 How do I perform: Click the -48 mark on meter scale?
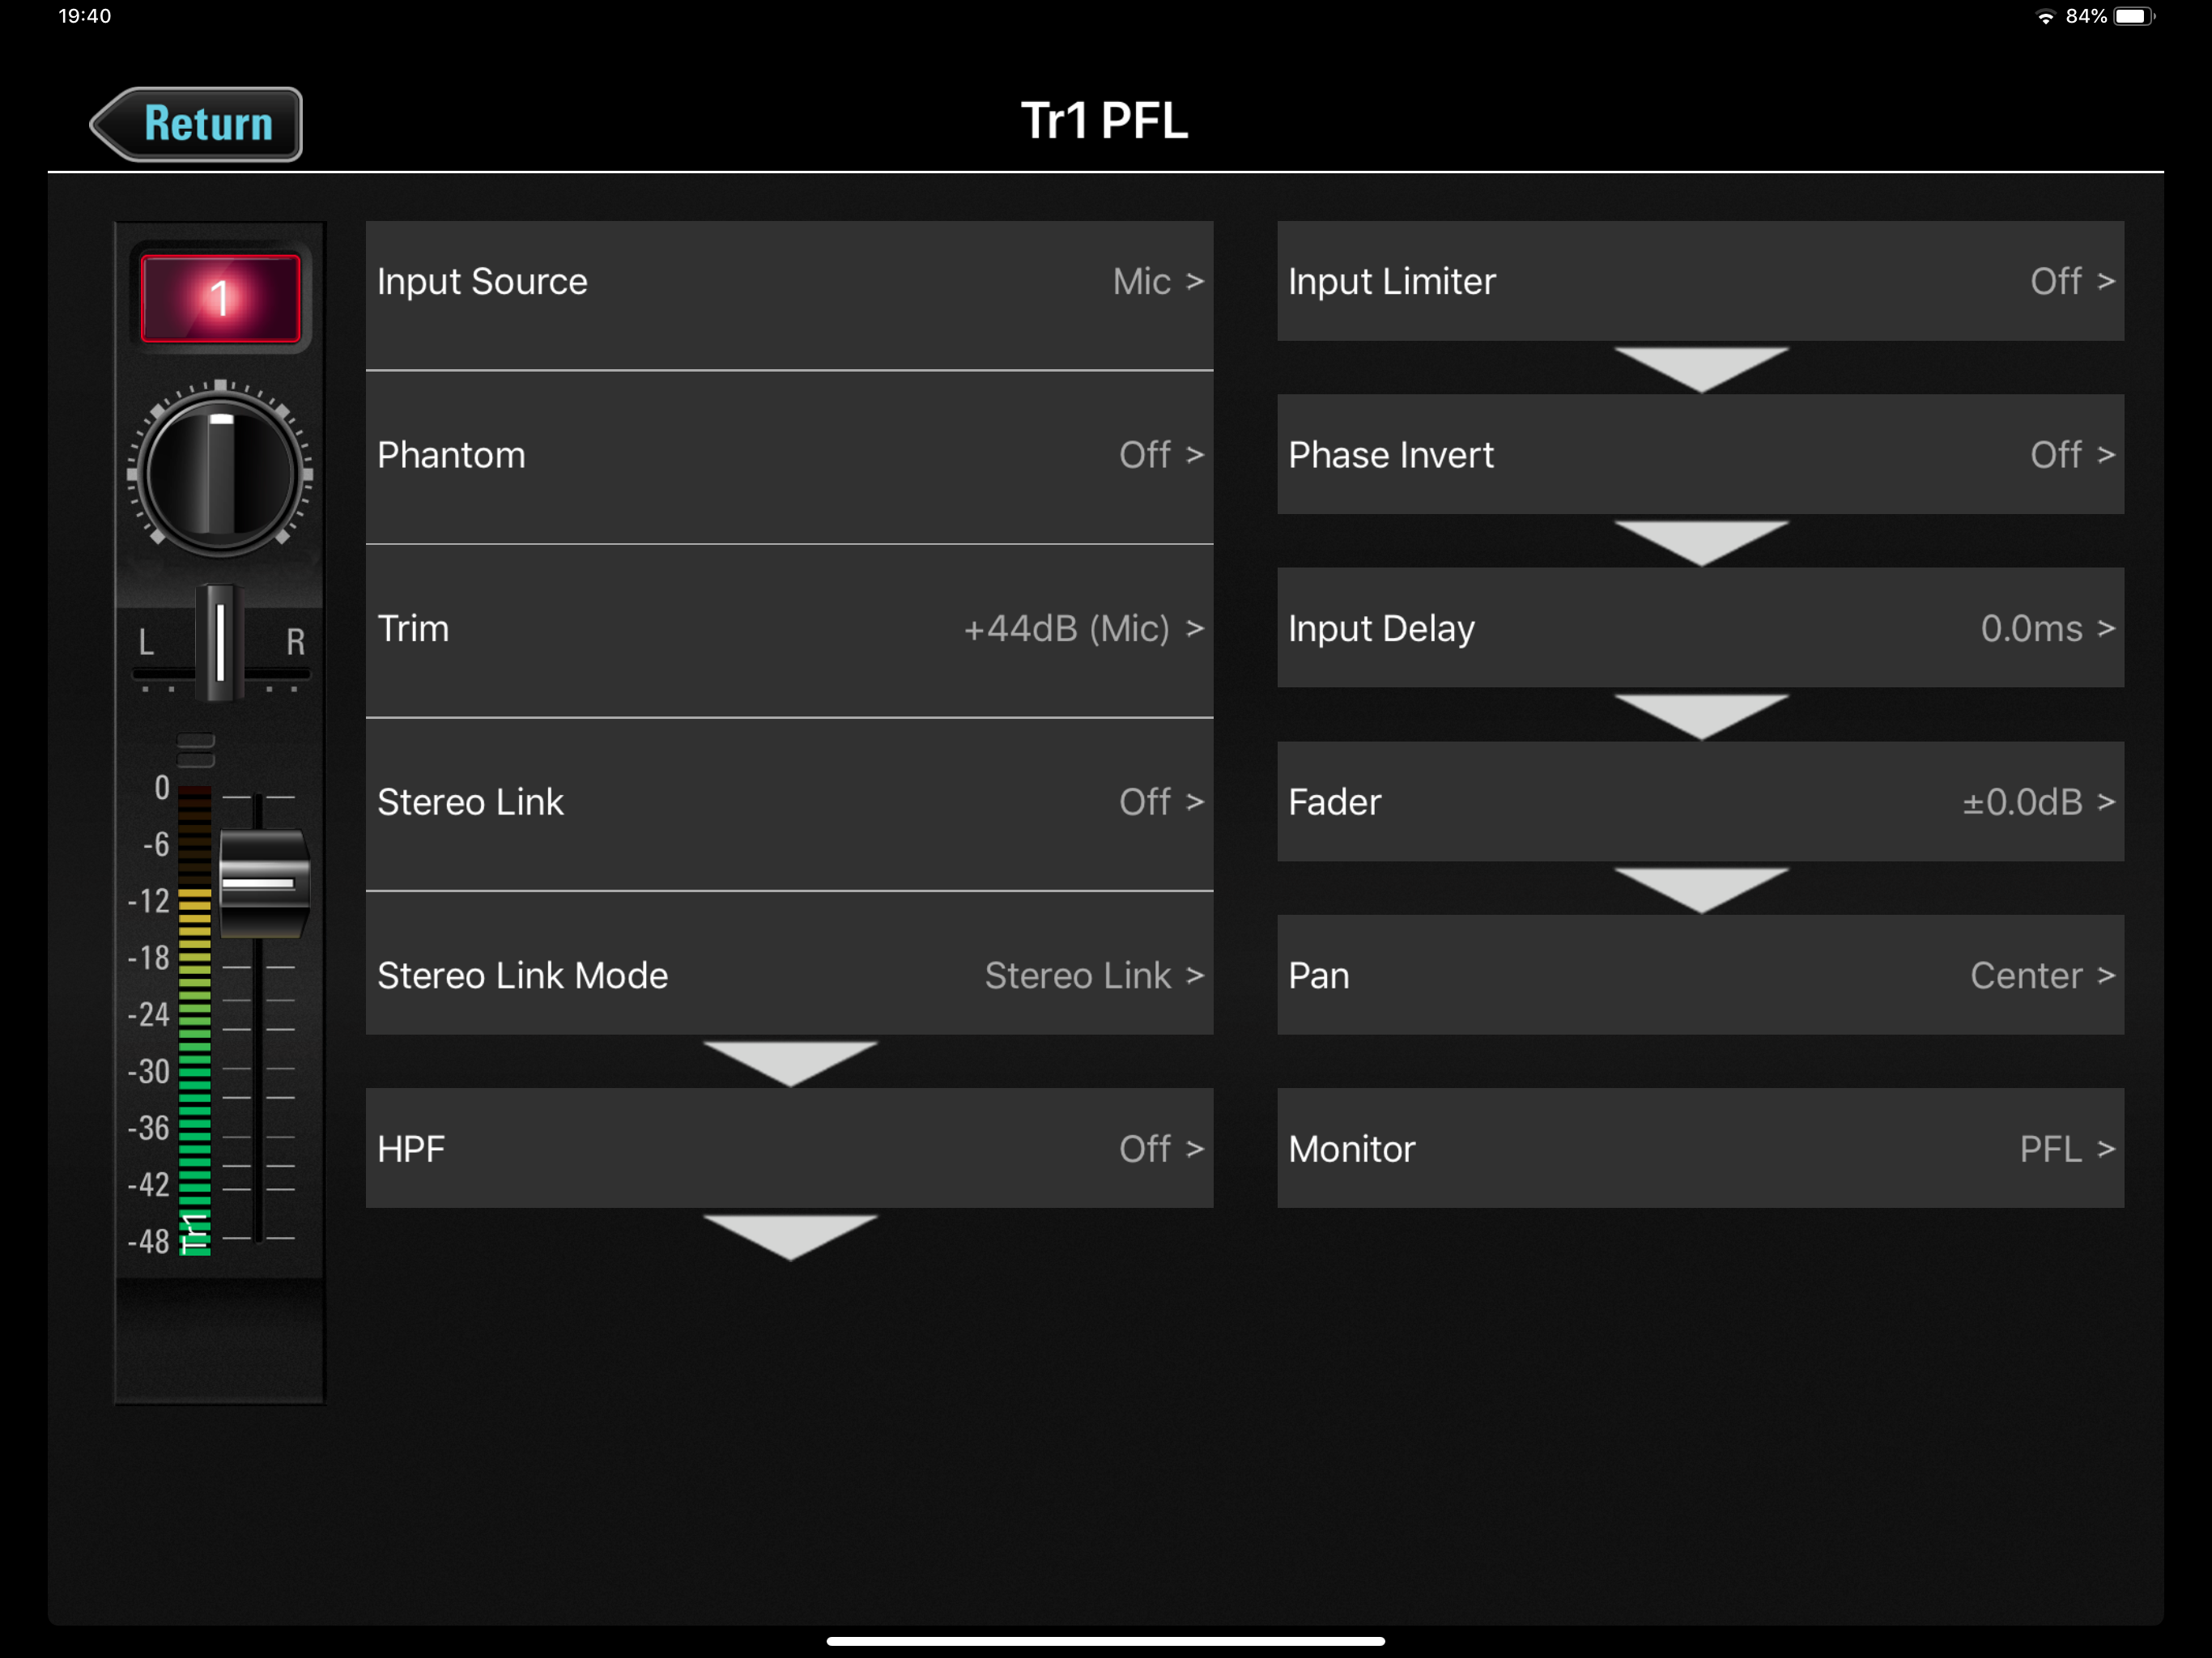148,1241
